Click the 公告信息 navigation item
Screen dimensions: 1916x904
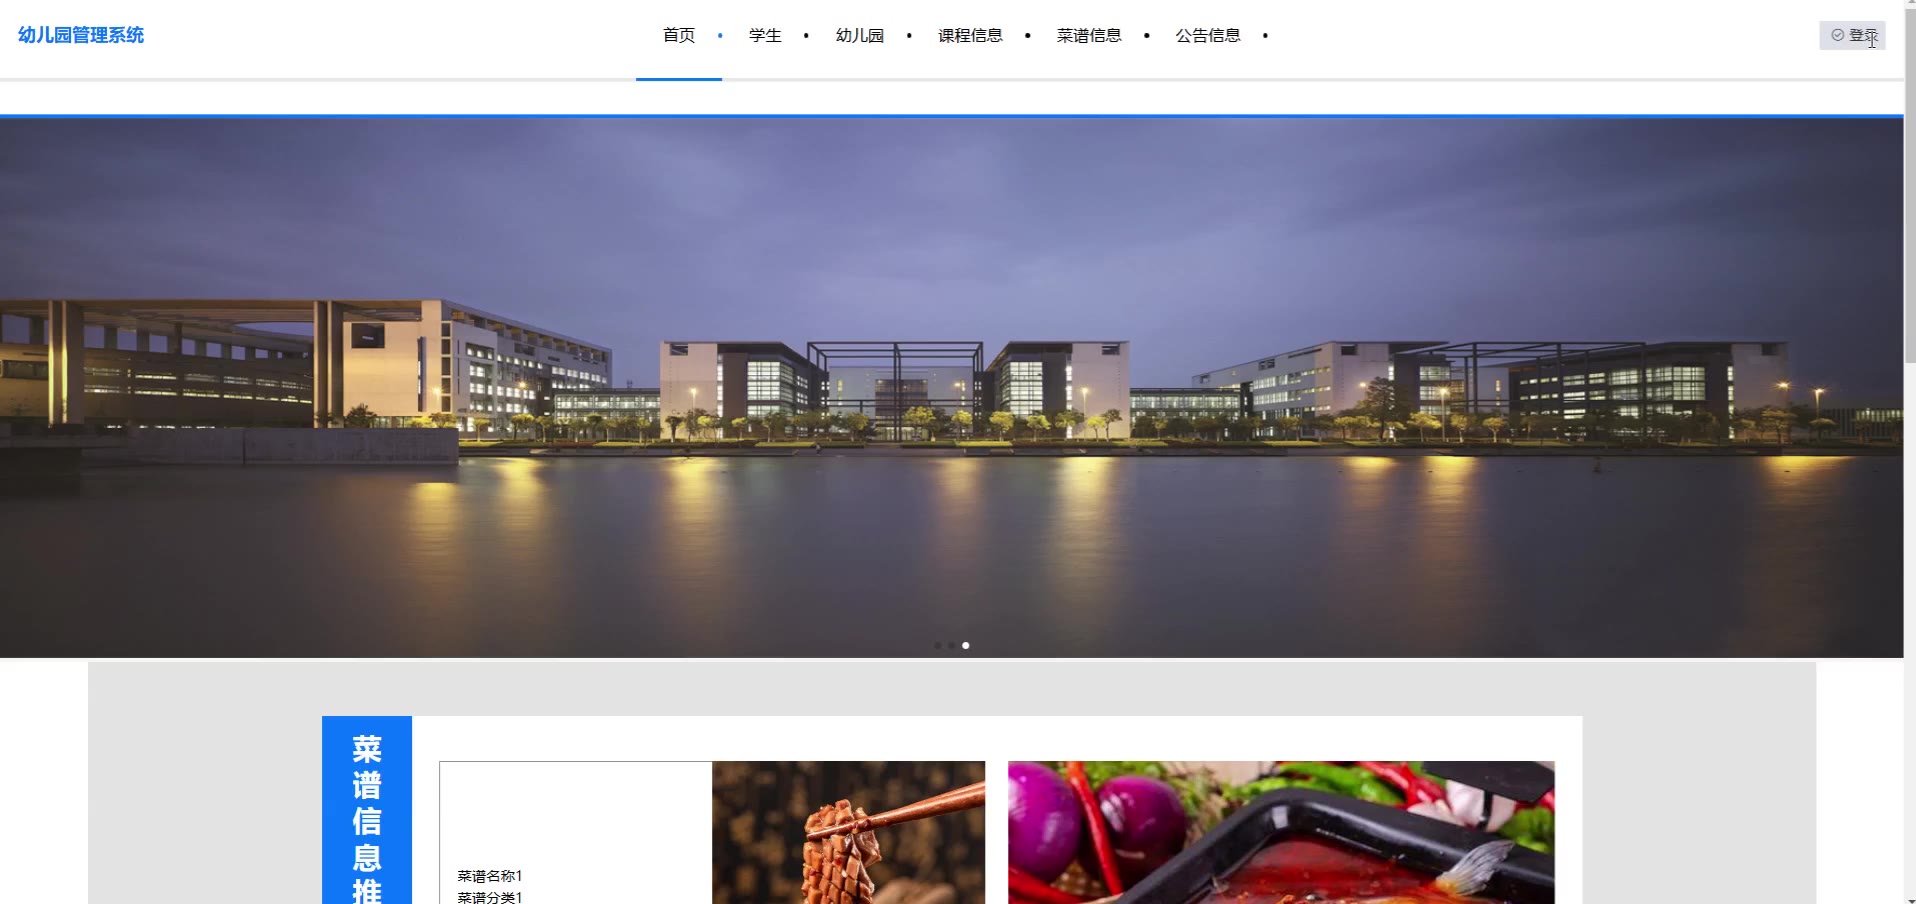coord(1208,36)
